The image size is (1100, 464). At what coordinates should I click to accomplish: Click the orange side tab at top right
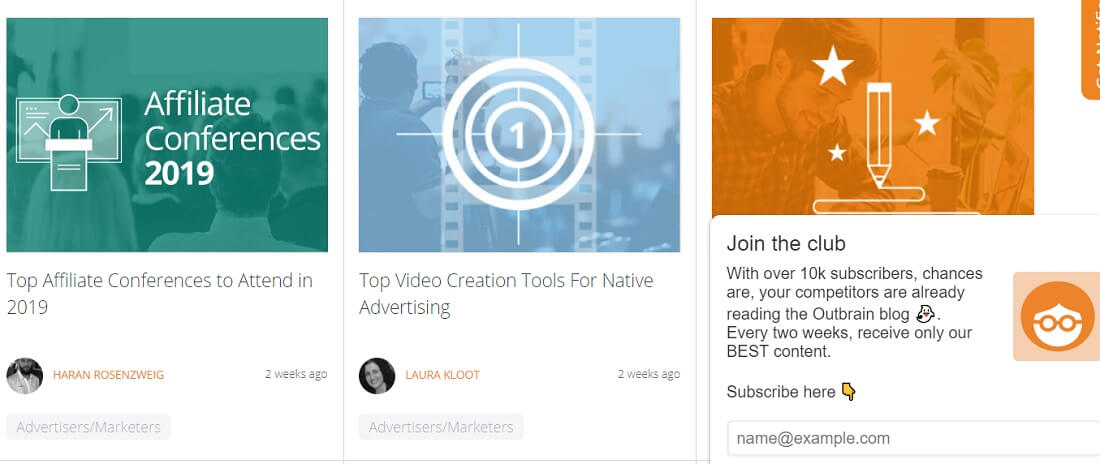coord(1091,48)
